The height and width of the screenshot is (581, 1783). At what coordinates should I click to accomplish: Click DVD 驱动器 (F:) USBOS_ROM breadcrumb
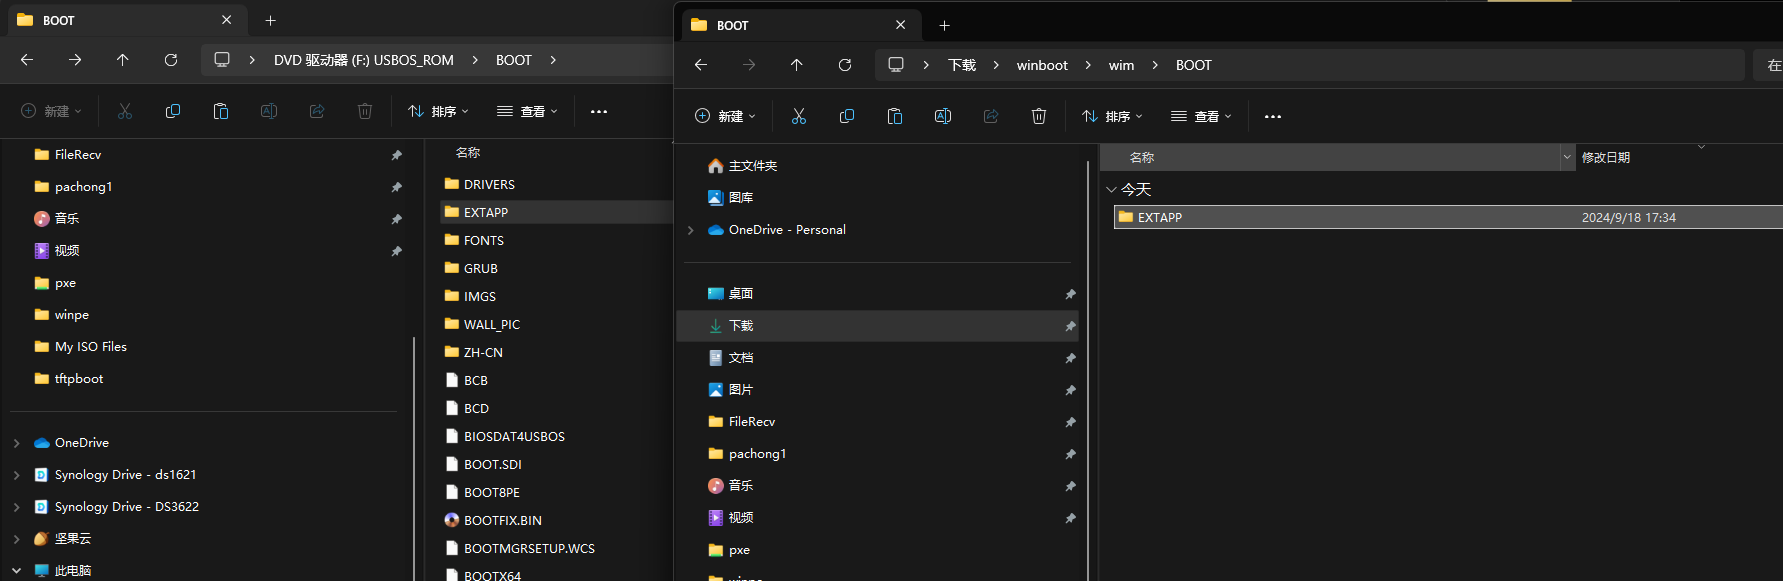[364, 60]
